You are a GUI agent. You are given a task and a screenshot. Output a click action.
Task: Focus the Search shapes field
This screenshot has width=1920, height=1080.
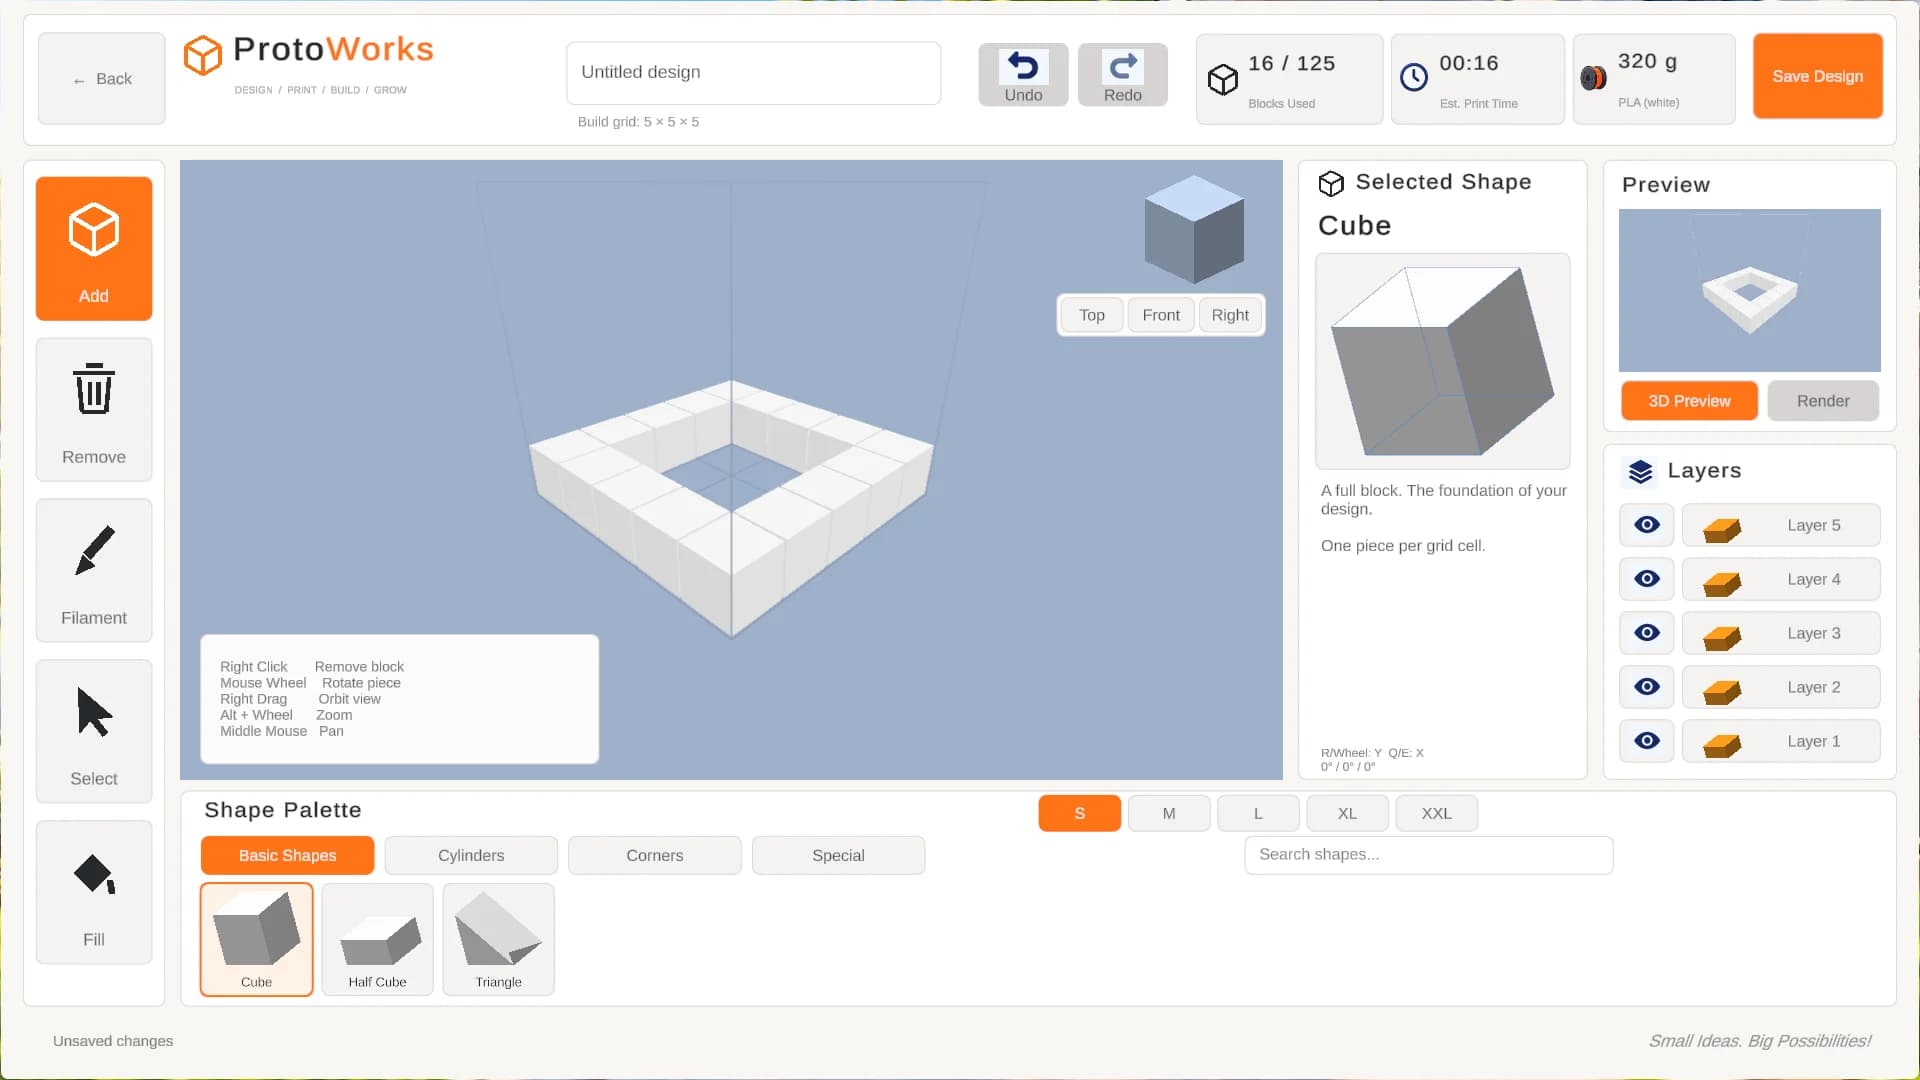tap(1428, 855)
